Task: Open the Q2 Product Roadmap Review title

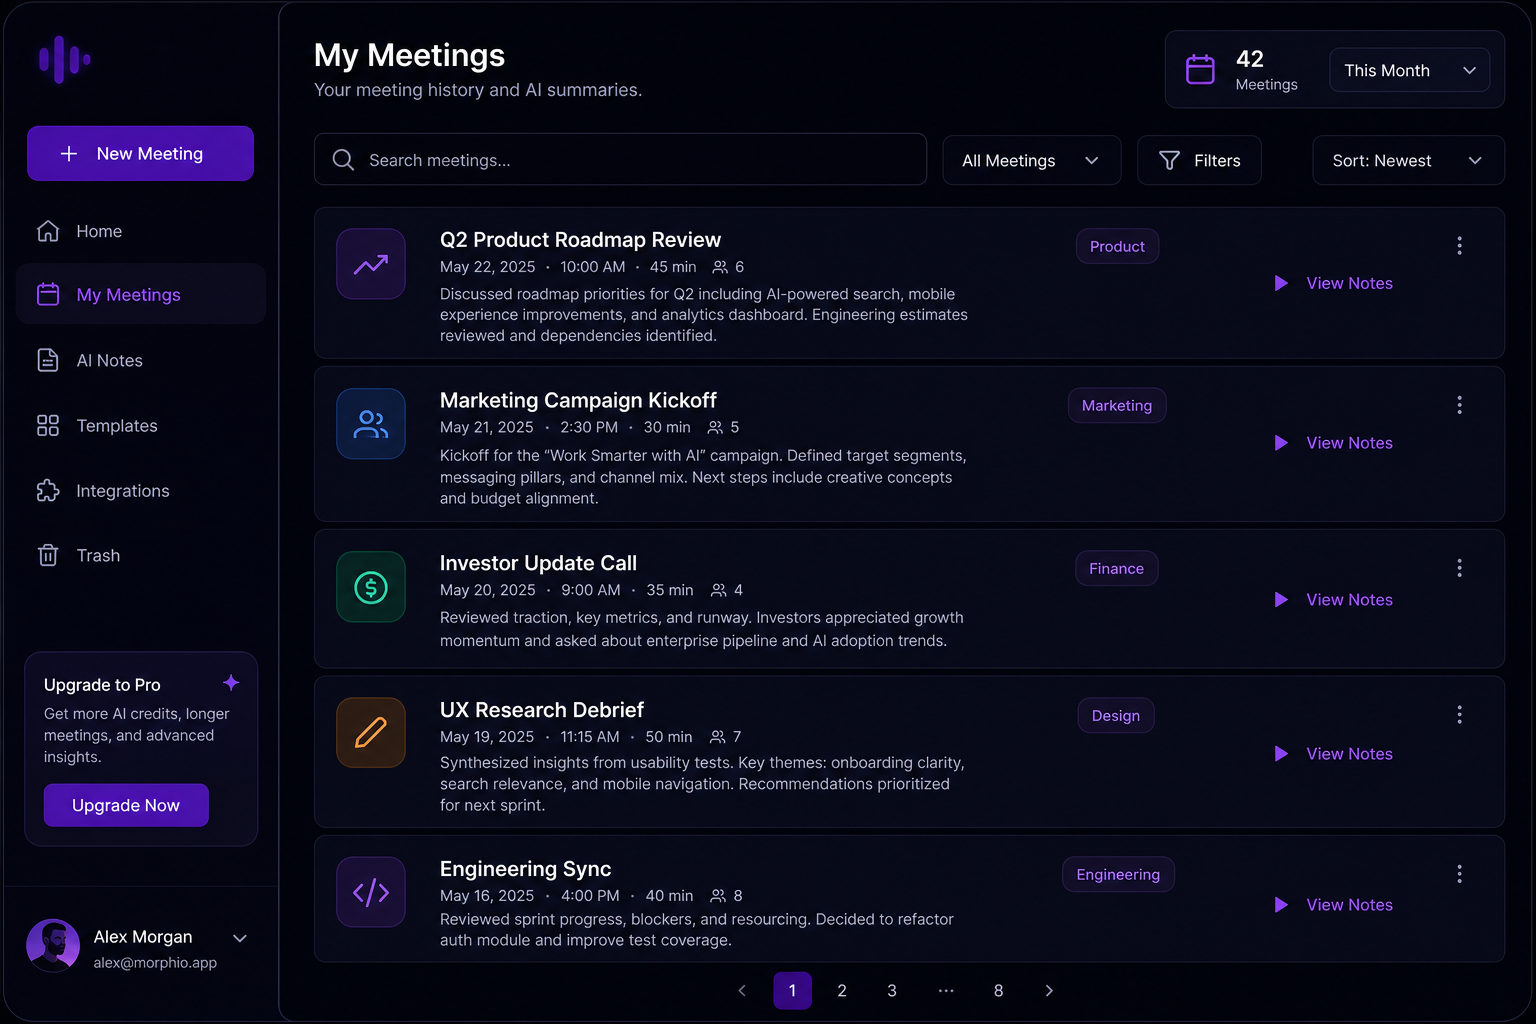Action: [580, 240]
